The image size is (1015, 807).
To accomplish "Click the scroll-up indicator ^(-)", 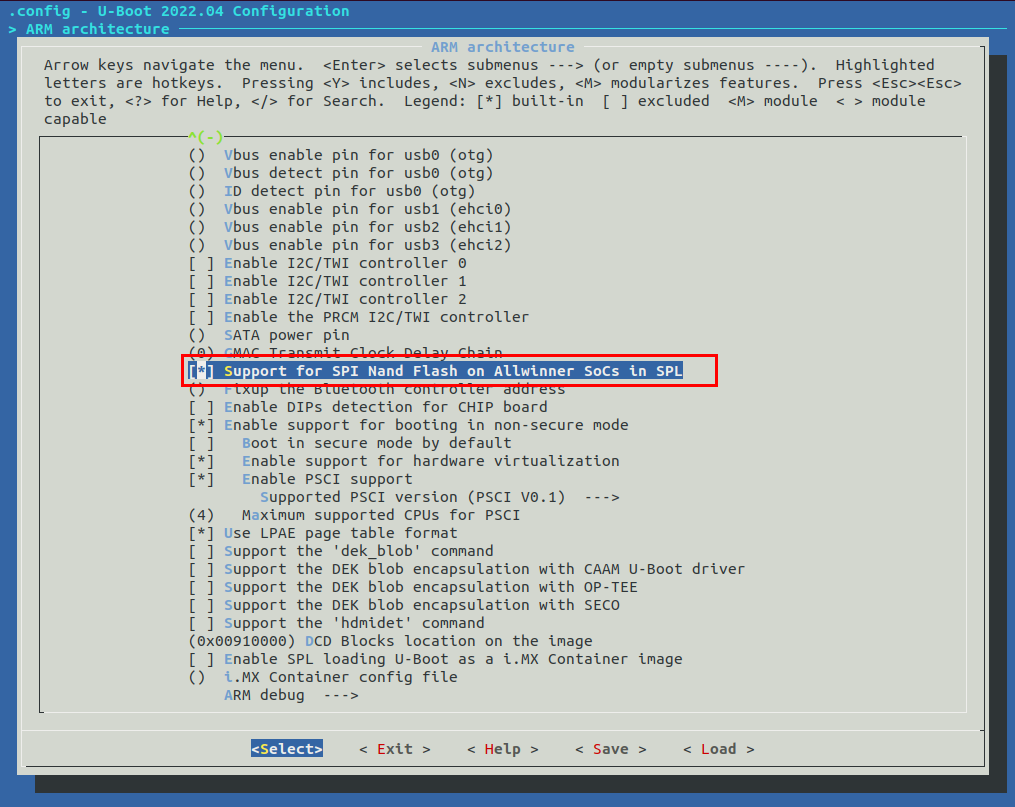I will (206, 137).
